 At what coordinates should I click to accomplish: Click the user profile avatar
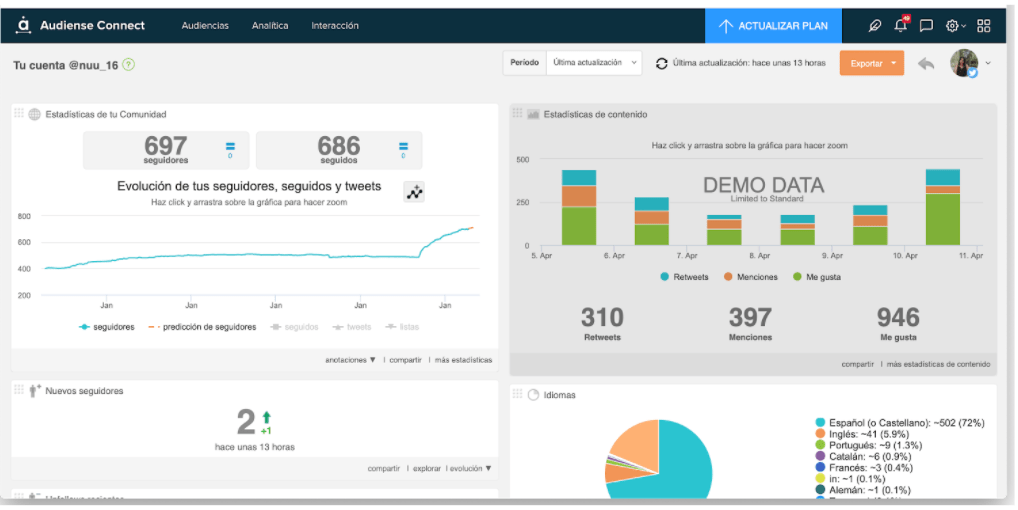click(x=964, y=64)
